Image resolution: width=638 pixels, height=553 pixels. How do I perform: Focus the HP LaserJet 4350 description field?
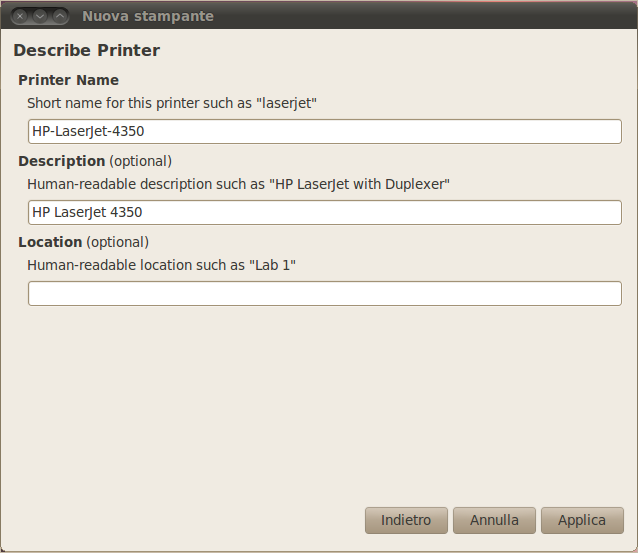324,212
